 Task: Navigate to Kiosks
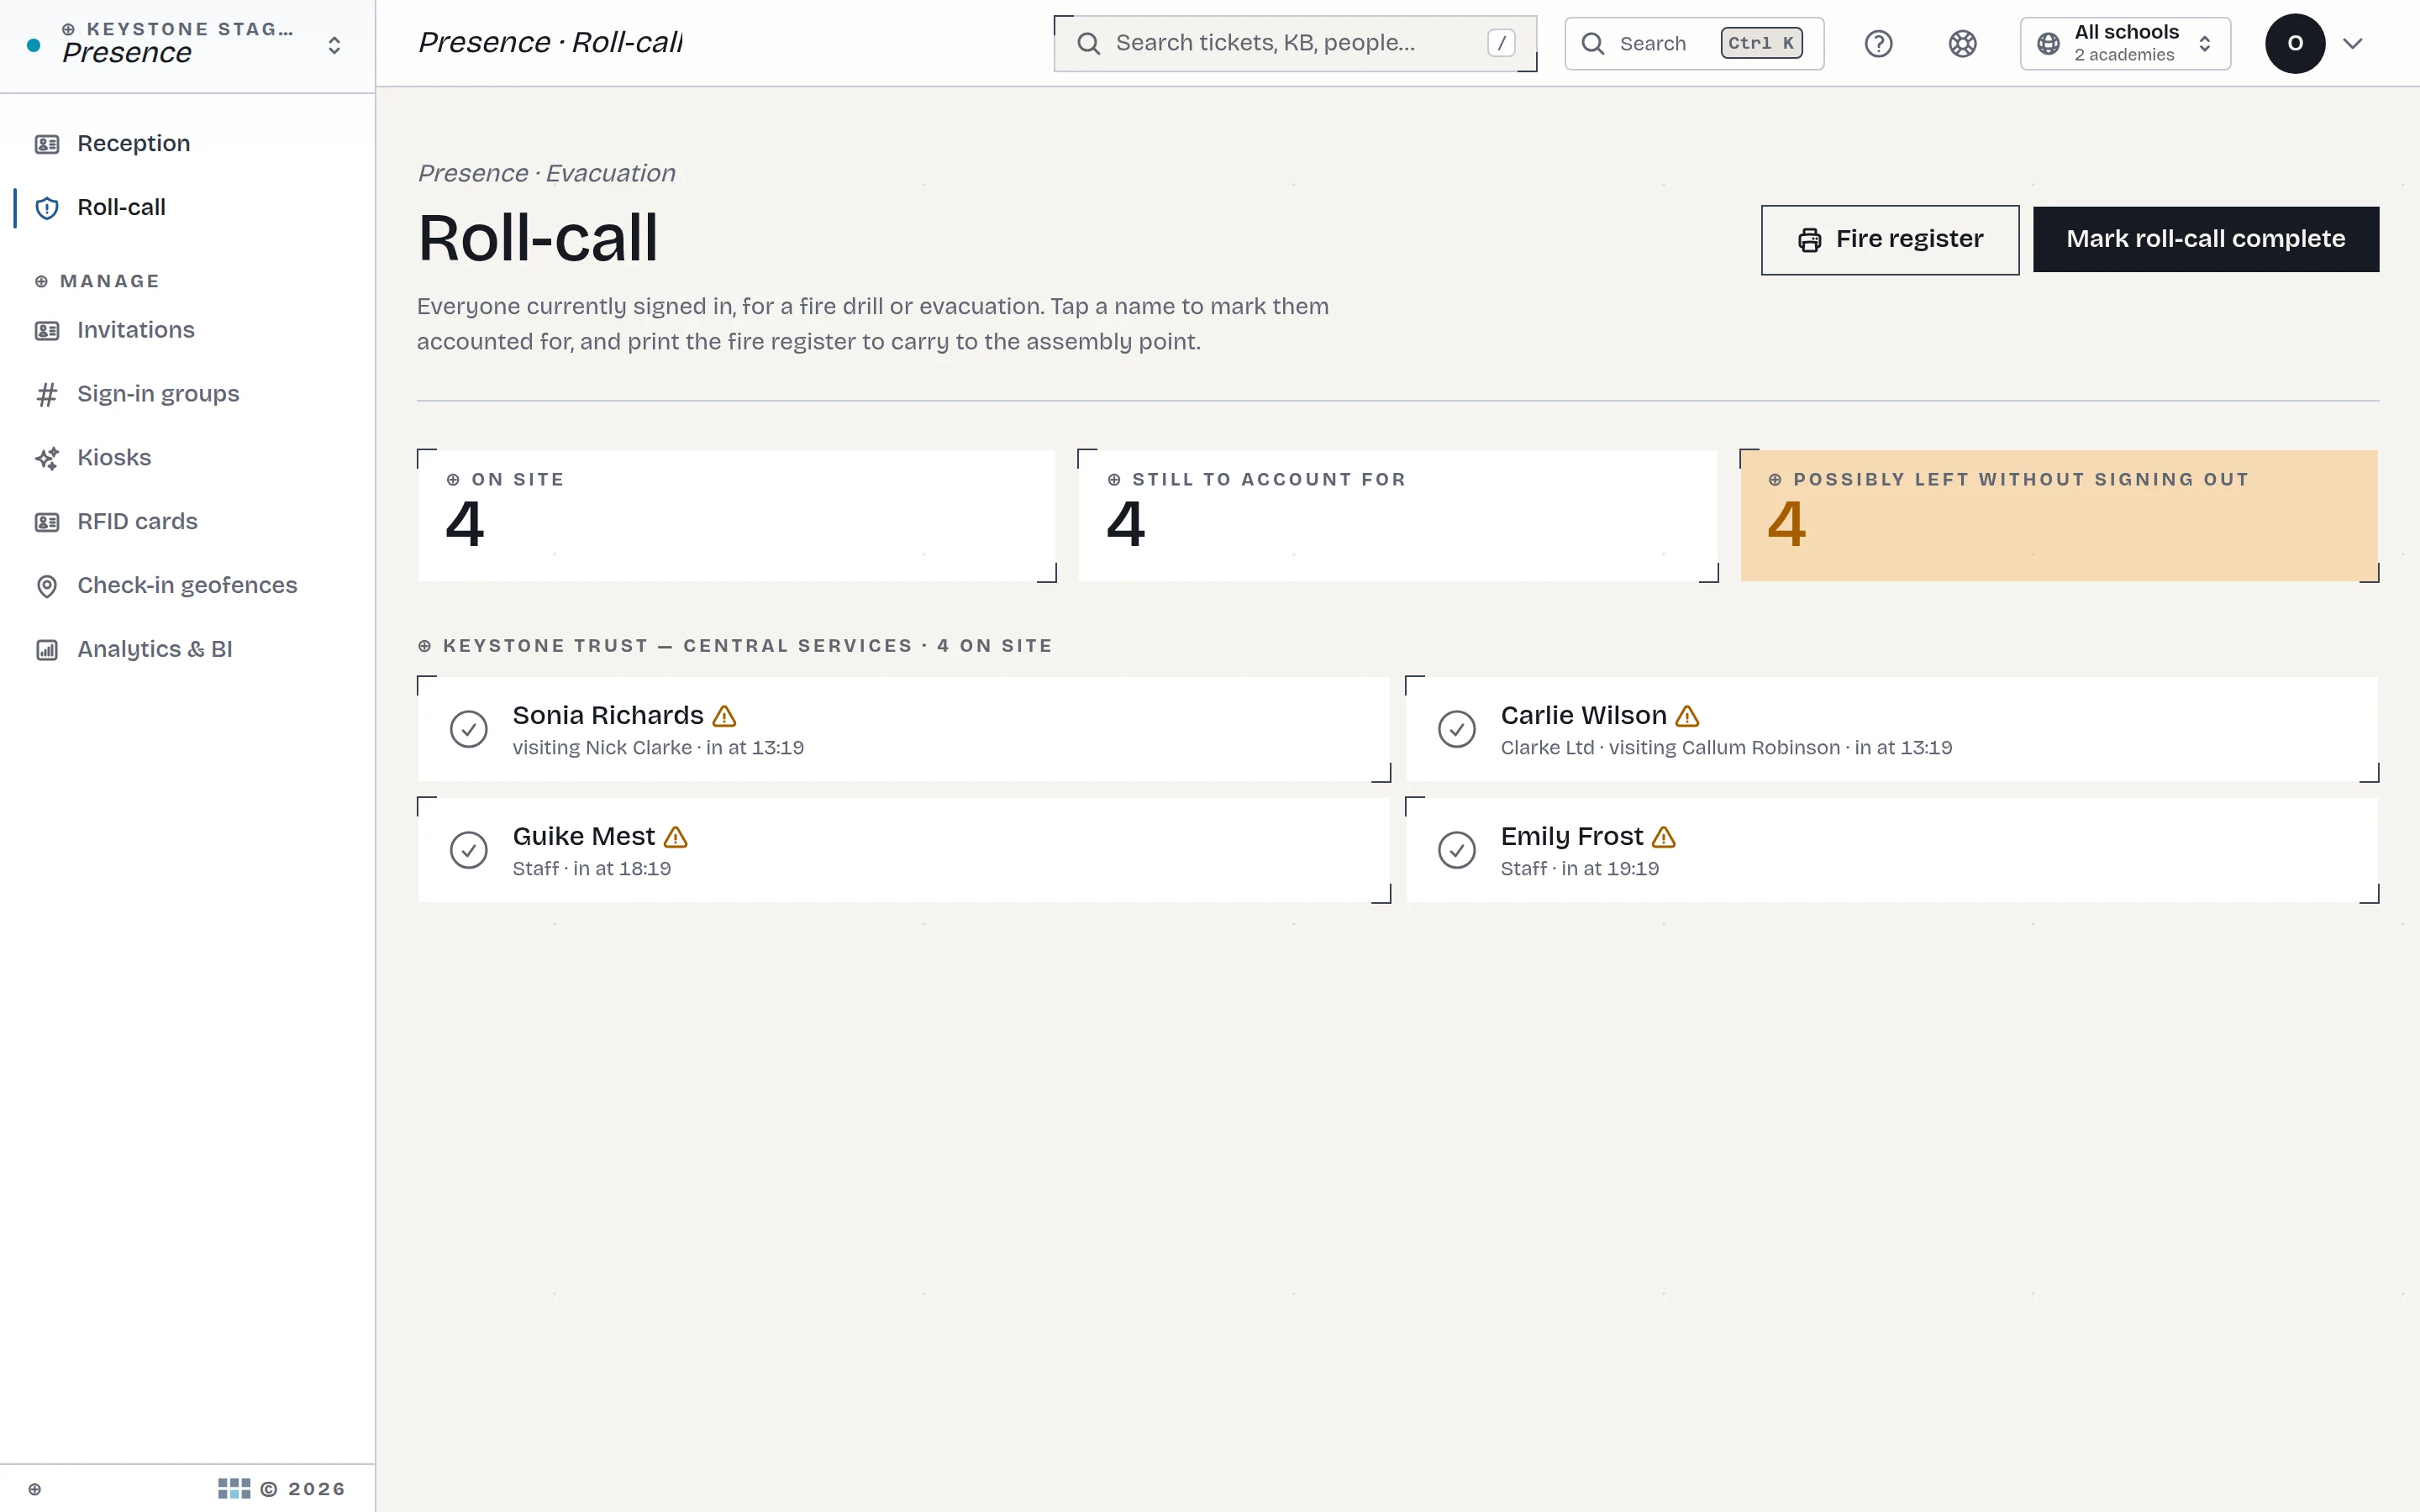188,458
